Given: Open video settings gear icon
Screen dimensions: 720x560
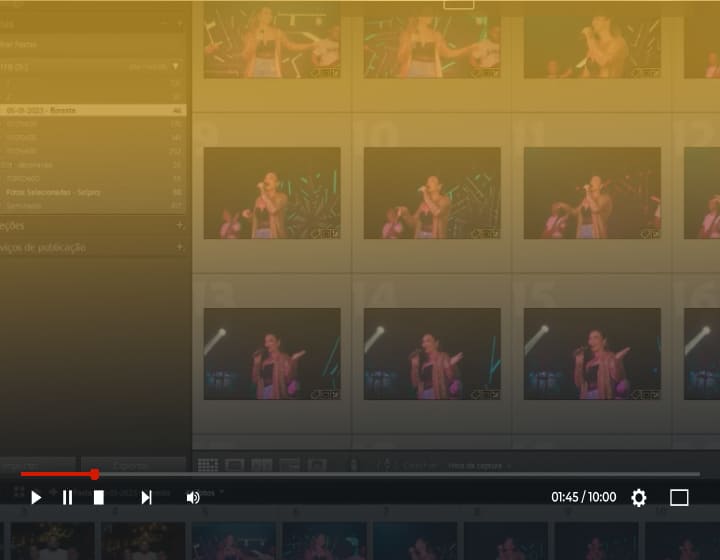Looking at the screenshot, I should click(639, 497).
